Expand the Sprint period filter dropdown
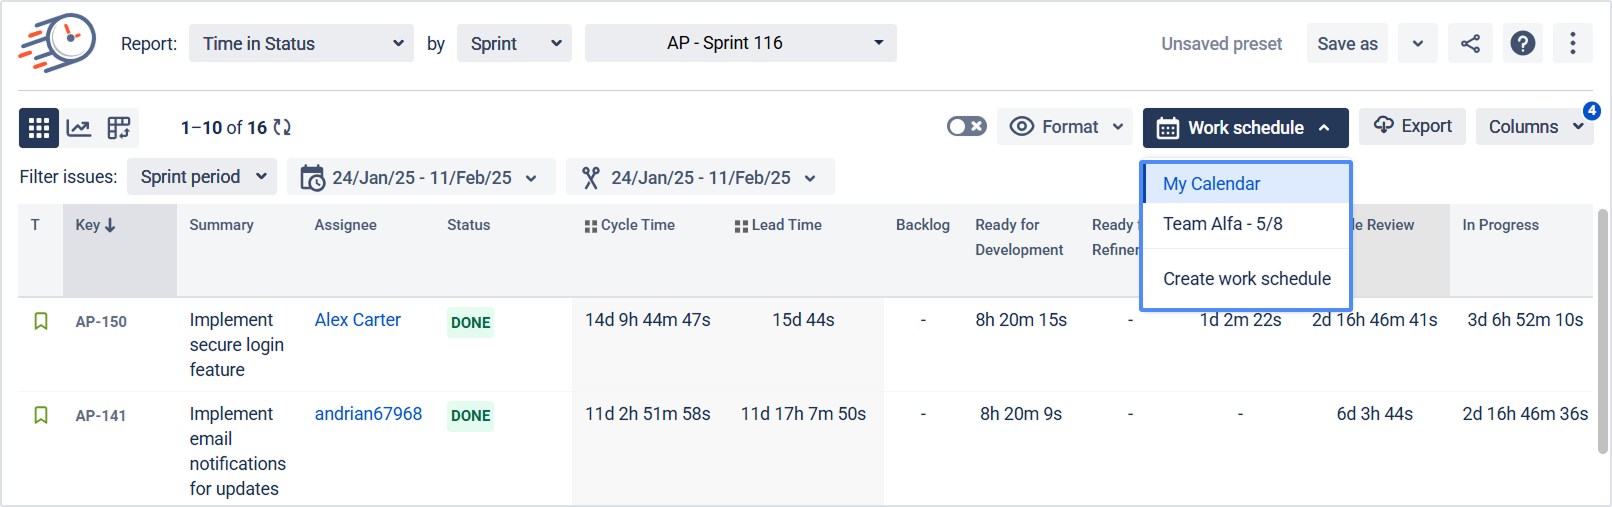The image size is (1612, 507). coord(203,177)
